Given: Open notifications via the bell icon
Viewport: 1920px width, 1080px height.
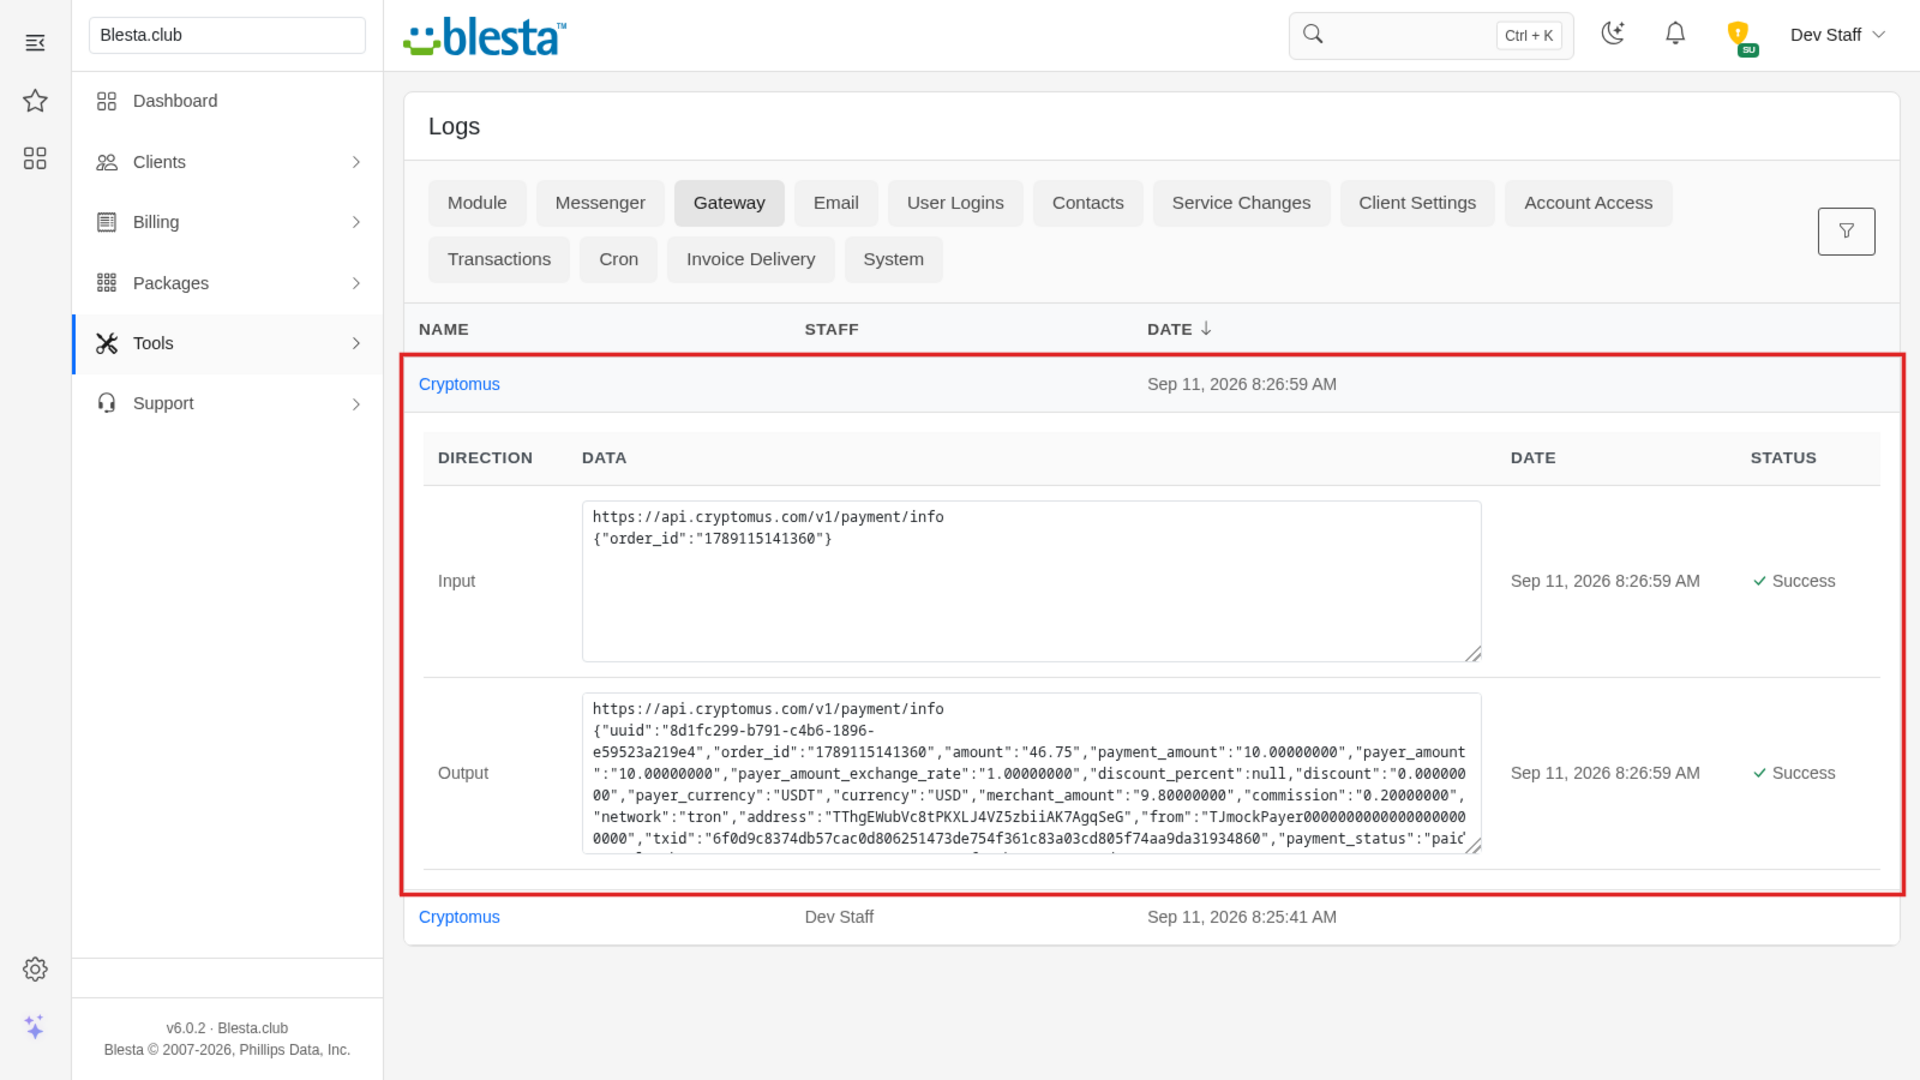Looking at the screenshot, I should pyautogui.click(x=1675, y=34).
